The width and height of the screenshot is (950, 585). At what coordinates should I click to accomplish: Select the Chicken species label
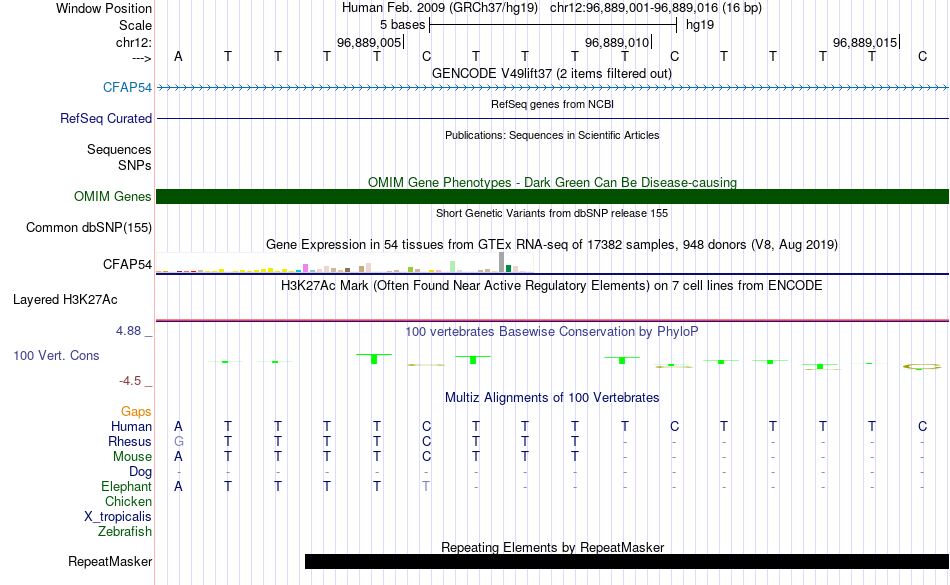coord(128,501)
